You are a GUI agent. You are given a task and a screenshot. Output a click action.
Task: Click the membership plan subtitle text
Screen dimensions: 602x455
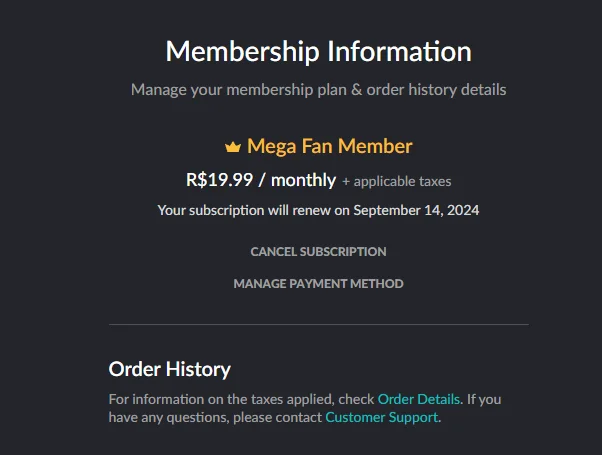coord(318,90)
